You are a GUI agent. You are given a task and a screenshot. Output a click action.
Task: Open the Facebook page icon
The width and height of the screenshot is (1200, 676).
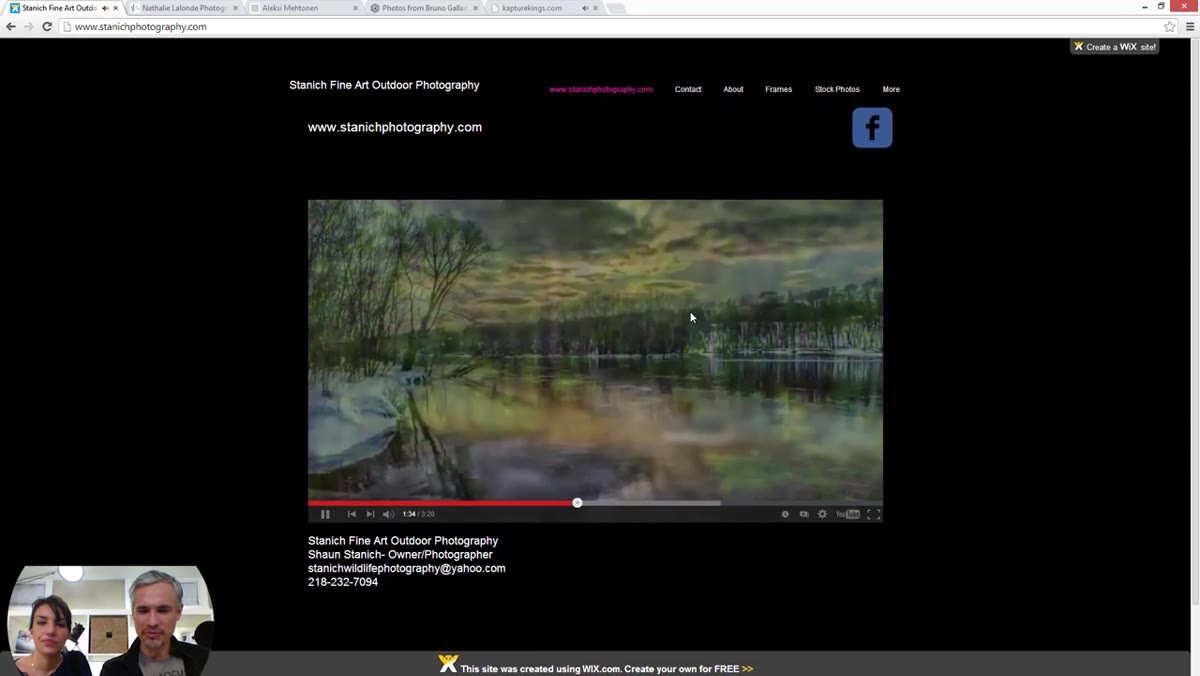click(872, 128)
